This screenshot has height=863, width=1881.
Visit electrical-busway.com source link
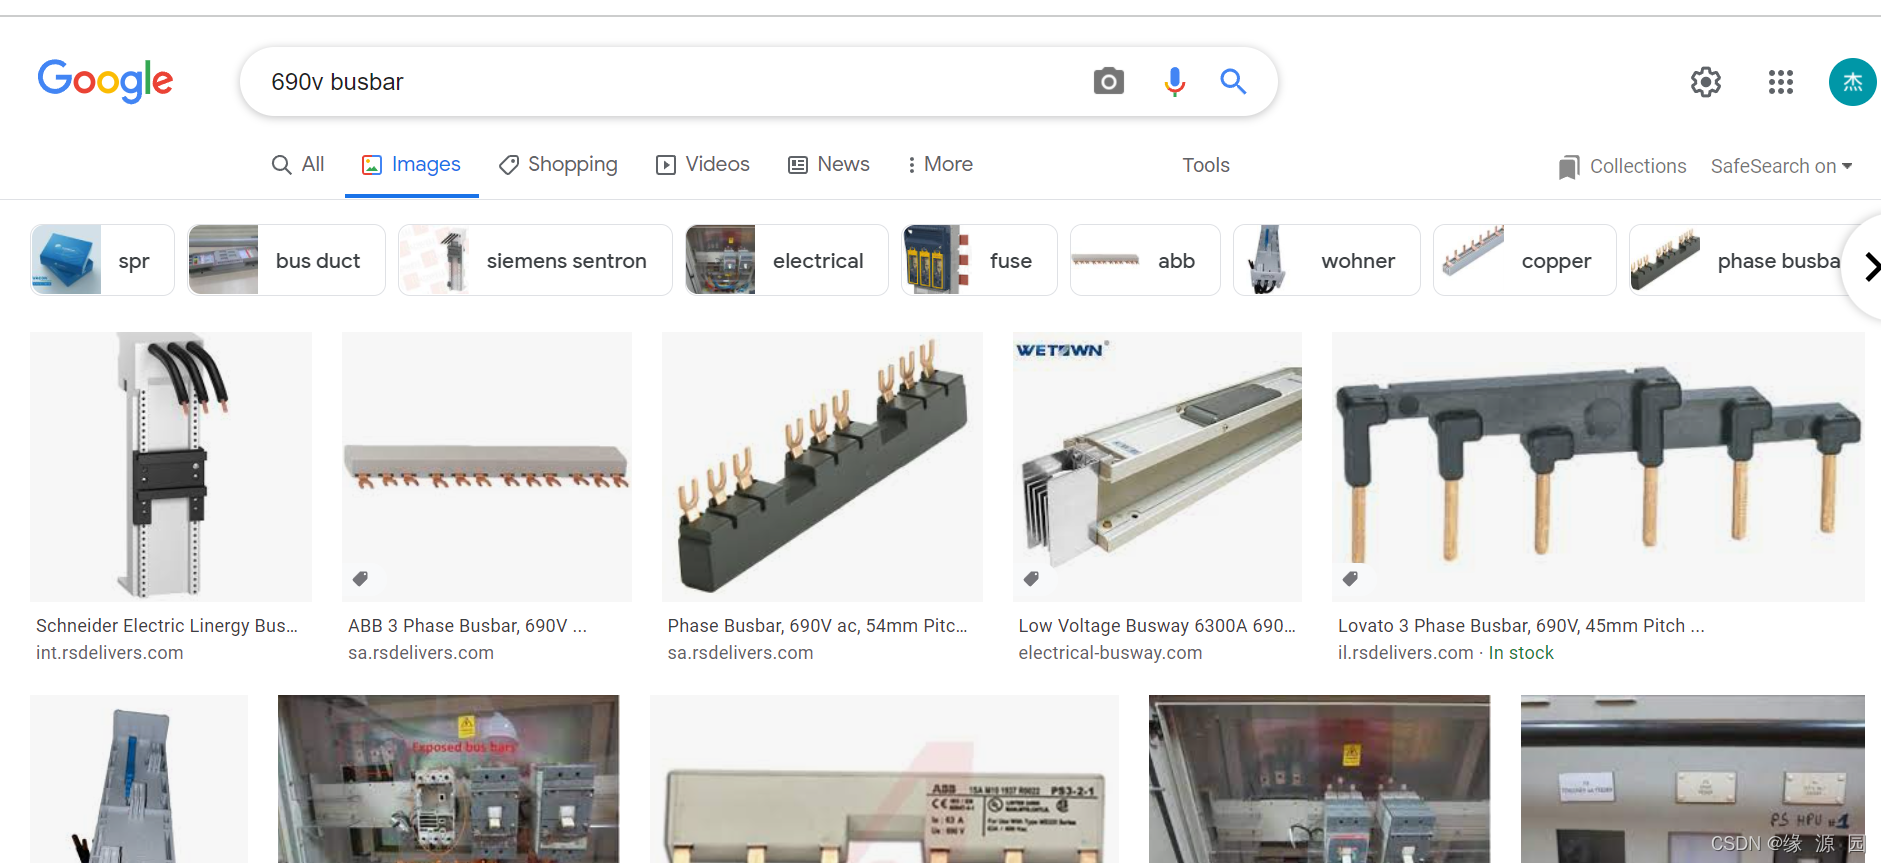[1110, 653]
